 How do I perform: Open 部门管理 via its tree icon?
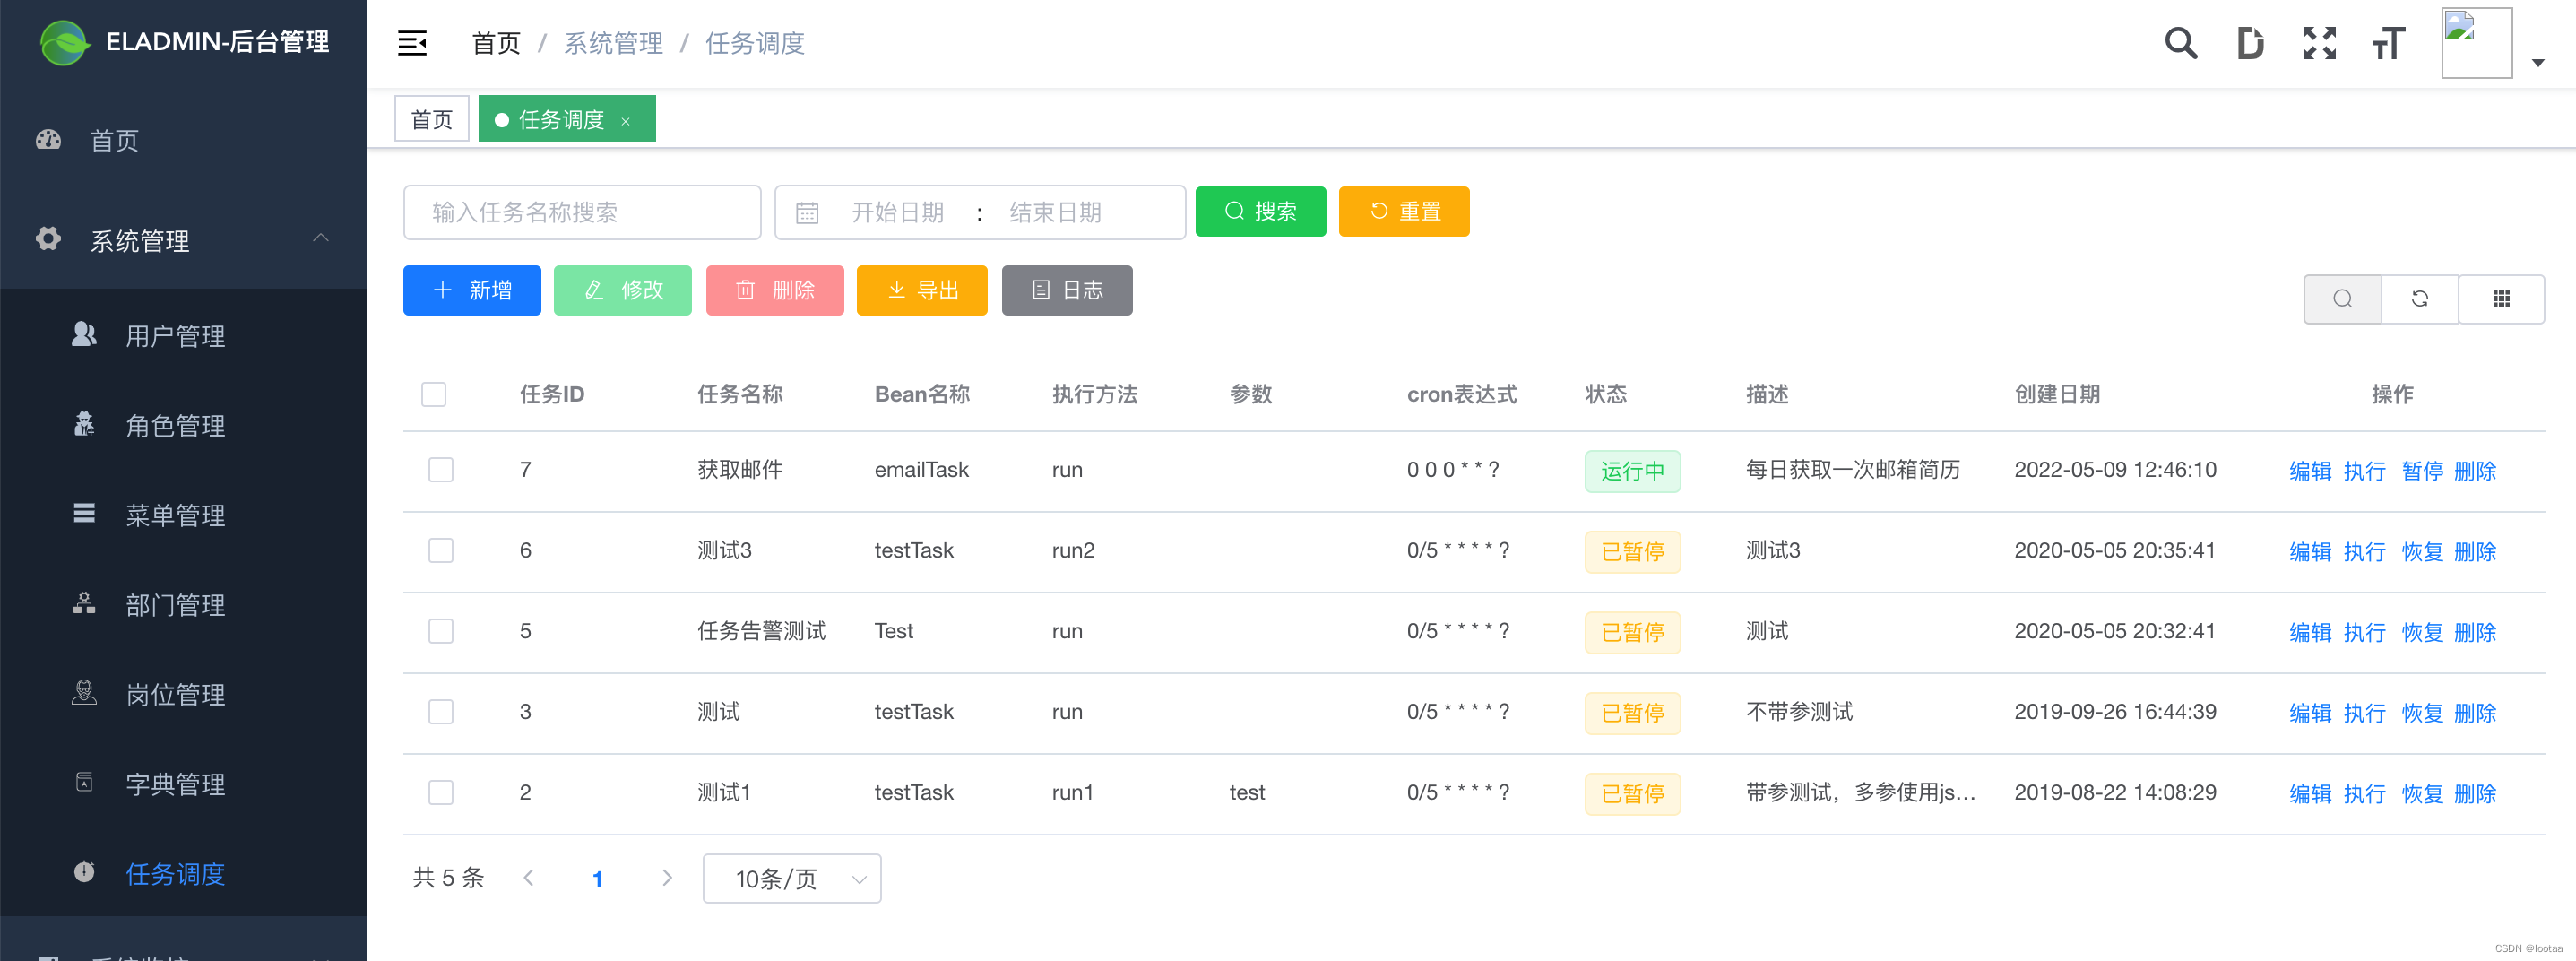click(x=84, y=603)
